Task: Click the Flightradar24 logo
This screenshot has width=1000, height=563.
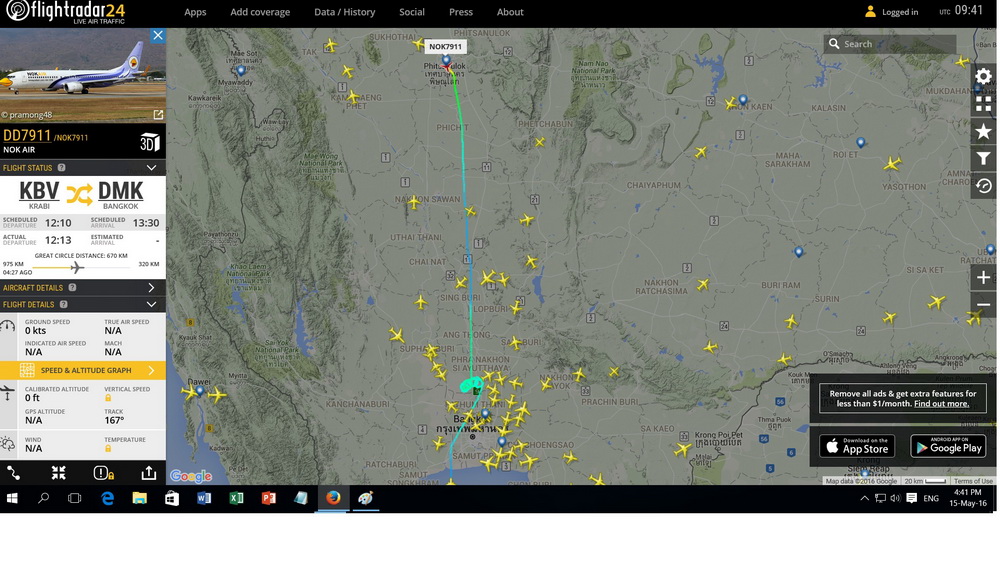Action: pyautogui.click(x=66, y=12)
